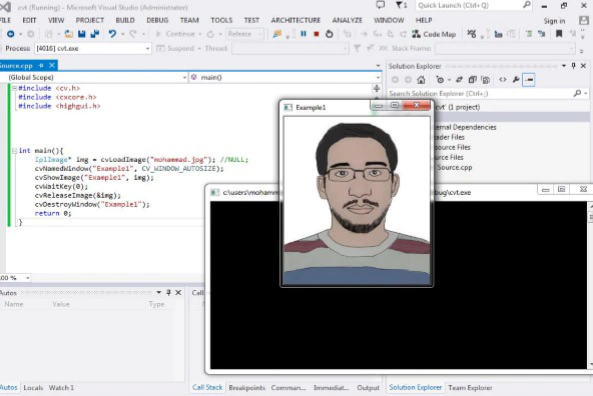This screenshot has height=396, width=593.
Task: Click the Open File folder icon
Action: pyautogui.click(x=68, y=34)
